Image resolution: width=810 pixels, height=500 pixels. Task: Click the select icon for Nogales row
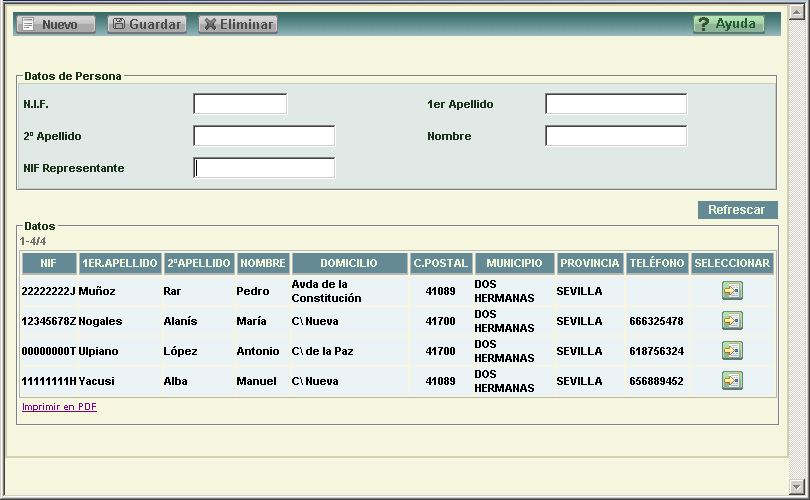click(732, 321)
